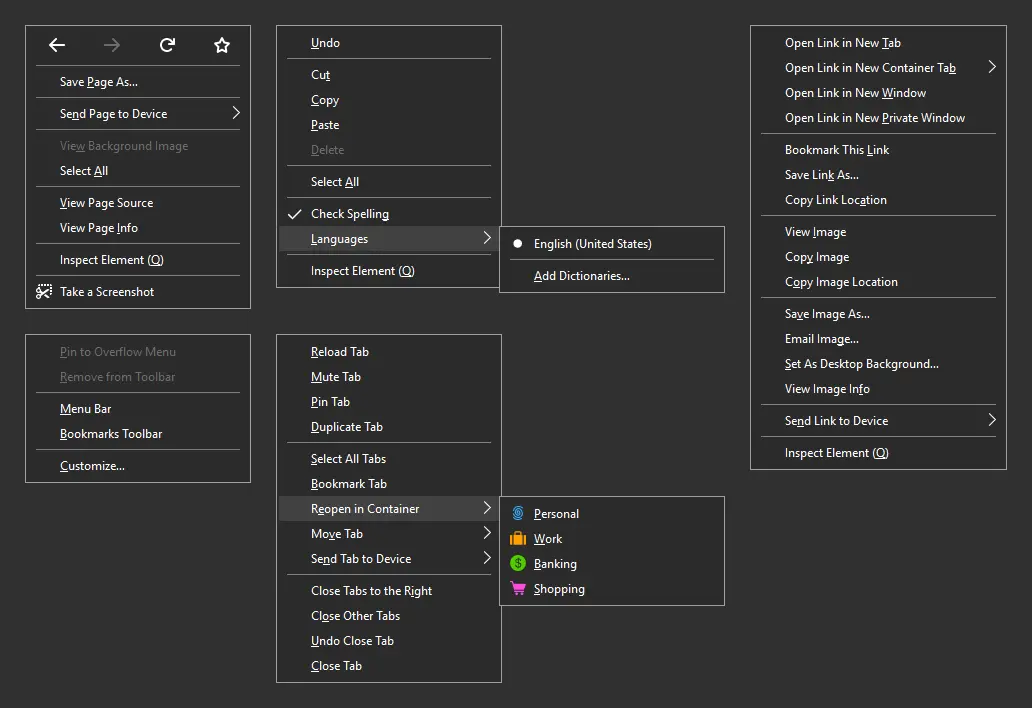Click the Banking container dollar icon
Viewport: 1032px width, 708px height.
[x=518, y=563]
